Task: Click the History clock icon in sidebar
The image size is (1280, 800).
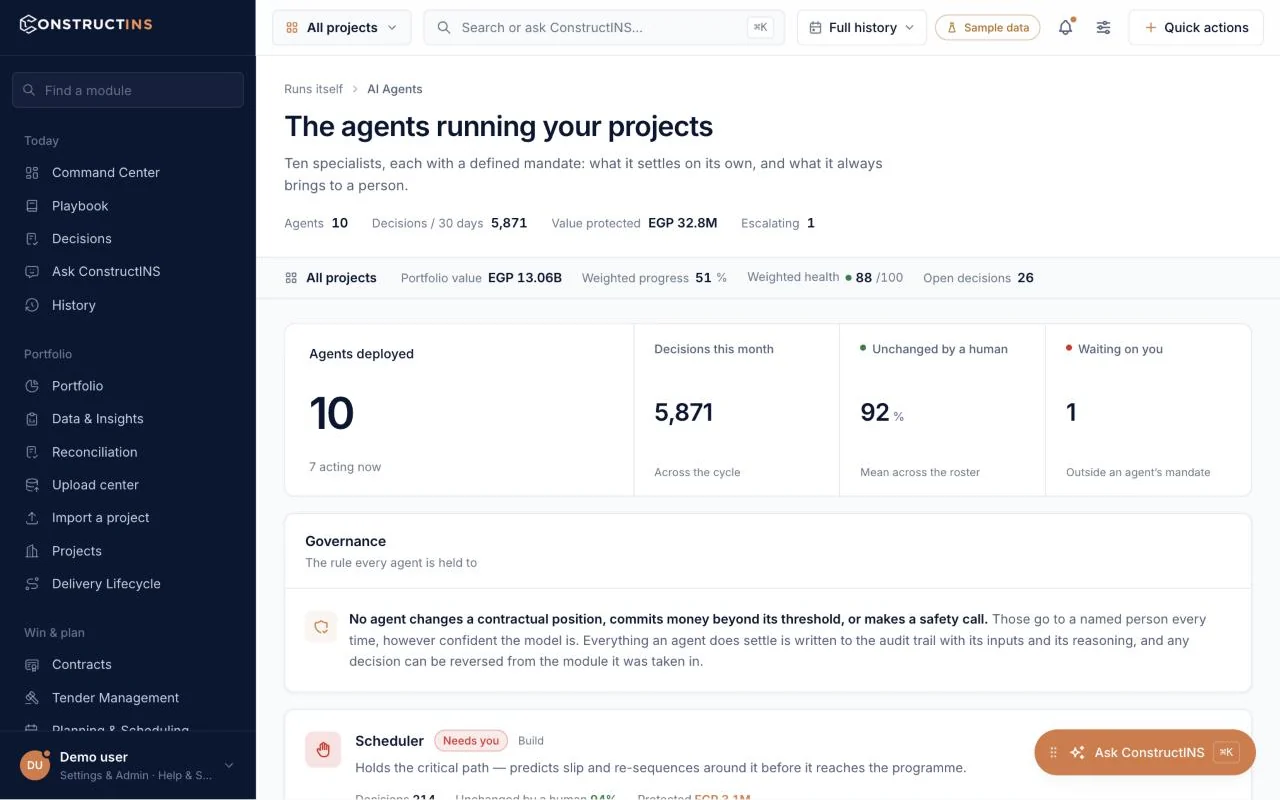Action: click(32, 305)
